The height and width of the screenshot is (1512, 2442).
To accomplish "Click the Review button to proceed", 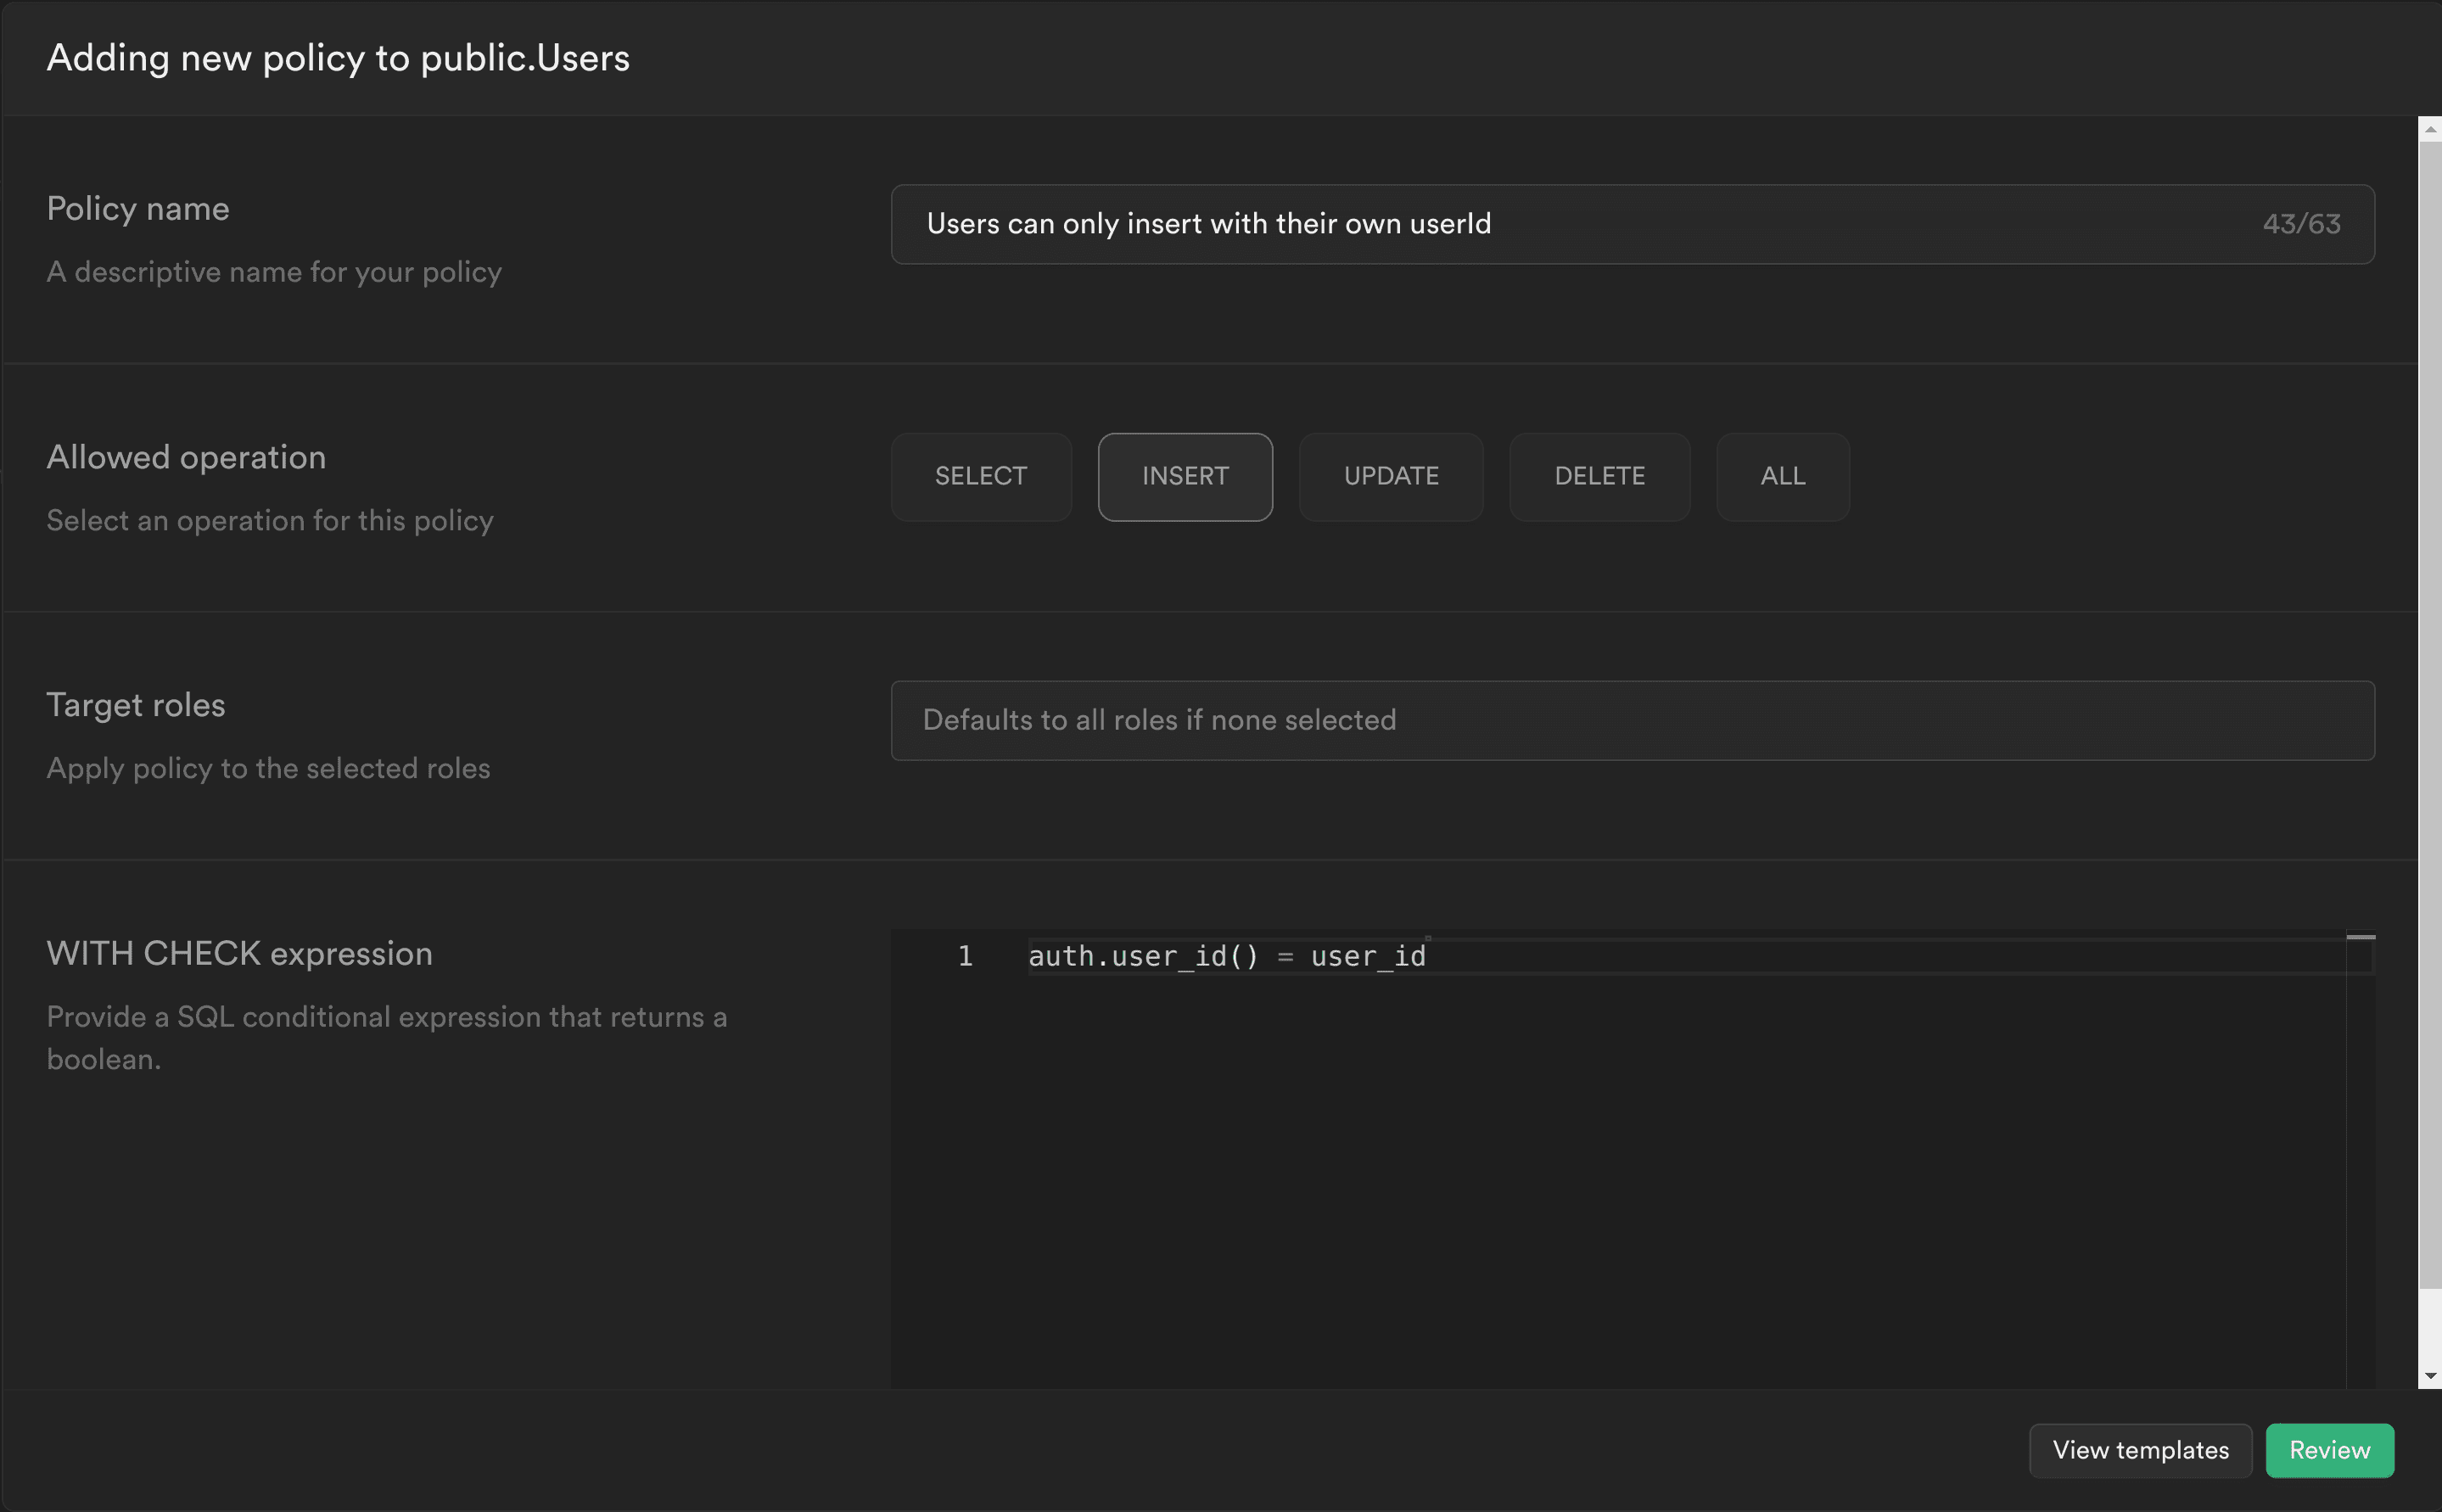I will click(x=2328, y=1449).
